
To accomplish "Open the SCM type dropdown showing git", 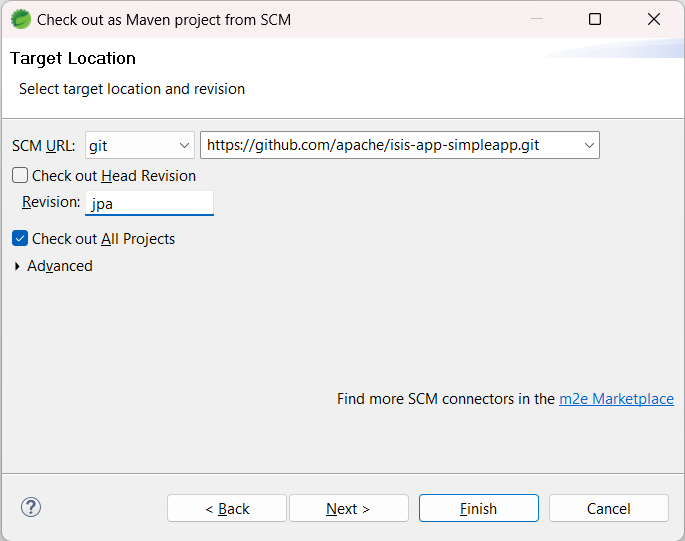I will 139,145.
